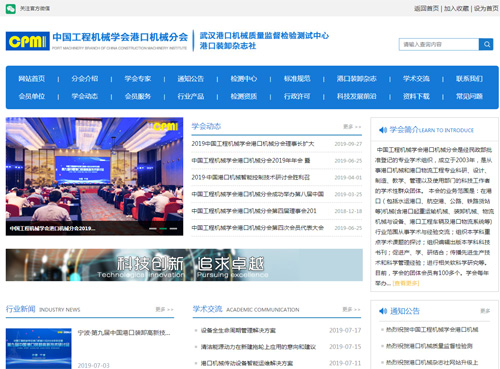Open 联系我们 in the navigation bar
Screen dimensions: 500x369
coord(469,79)
